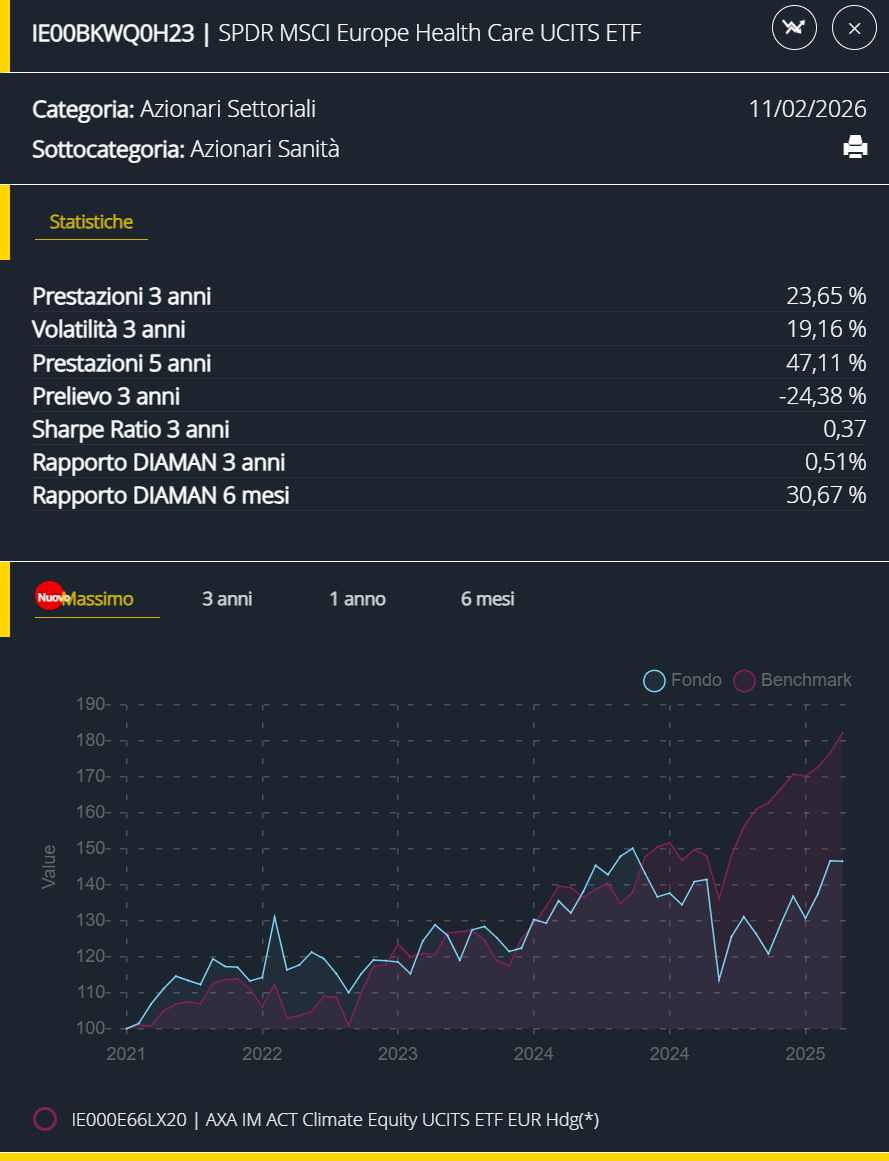Select the Prestazioni 3 anni row

[449, 296]
